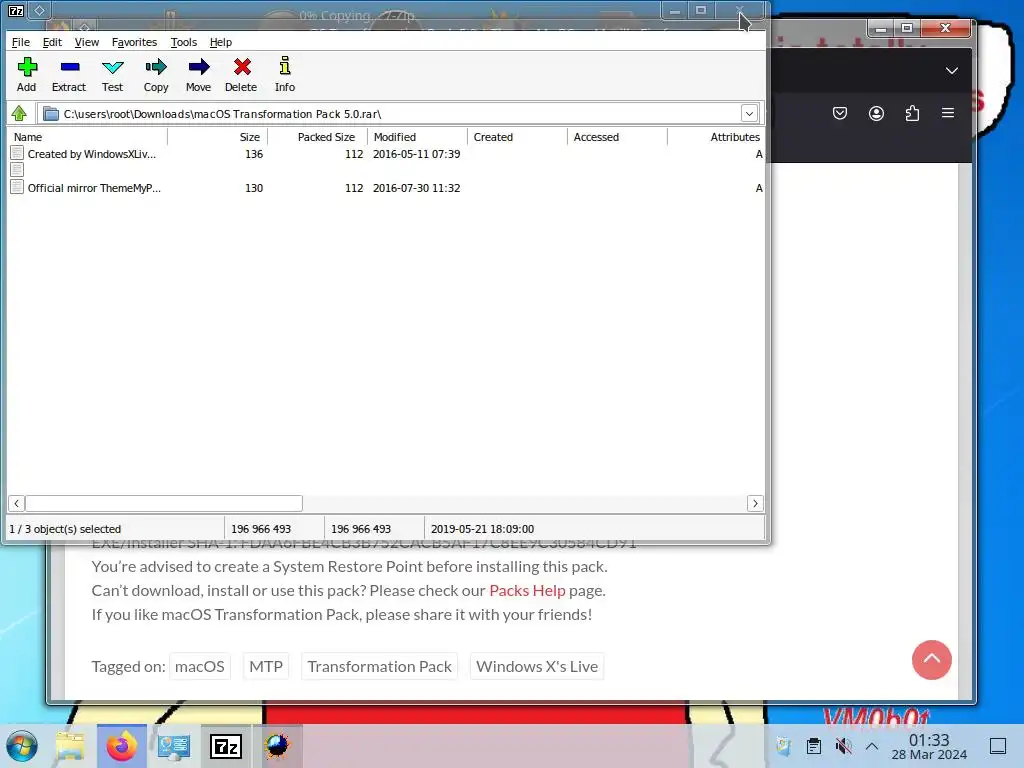This screenshot has width=1024, height=768.
Task: Toggle the muted volume tray icon
Action: click(844, 746)
